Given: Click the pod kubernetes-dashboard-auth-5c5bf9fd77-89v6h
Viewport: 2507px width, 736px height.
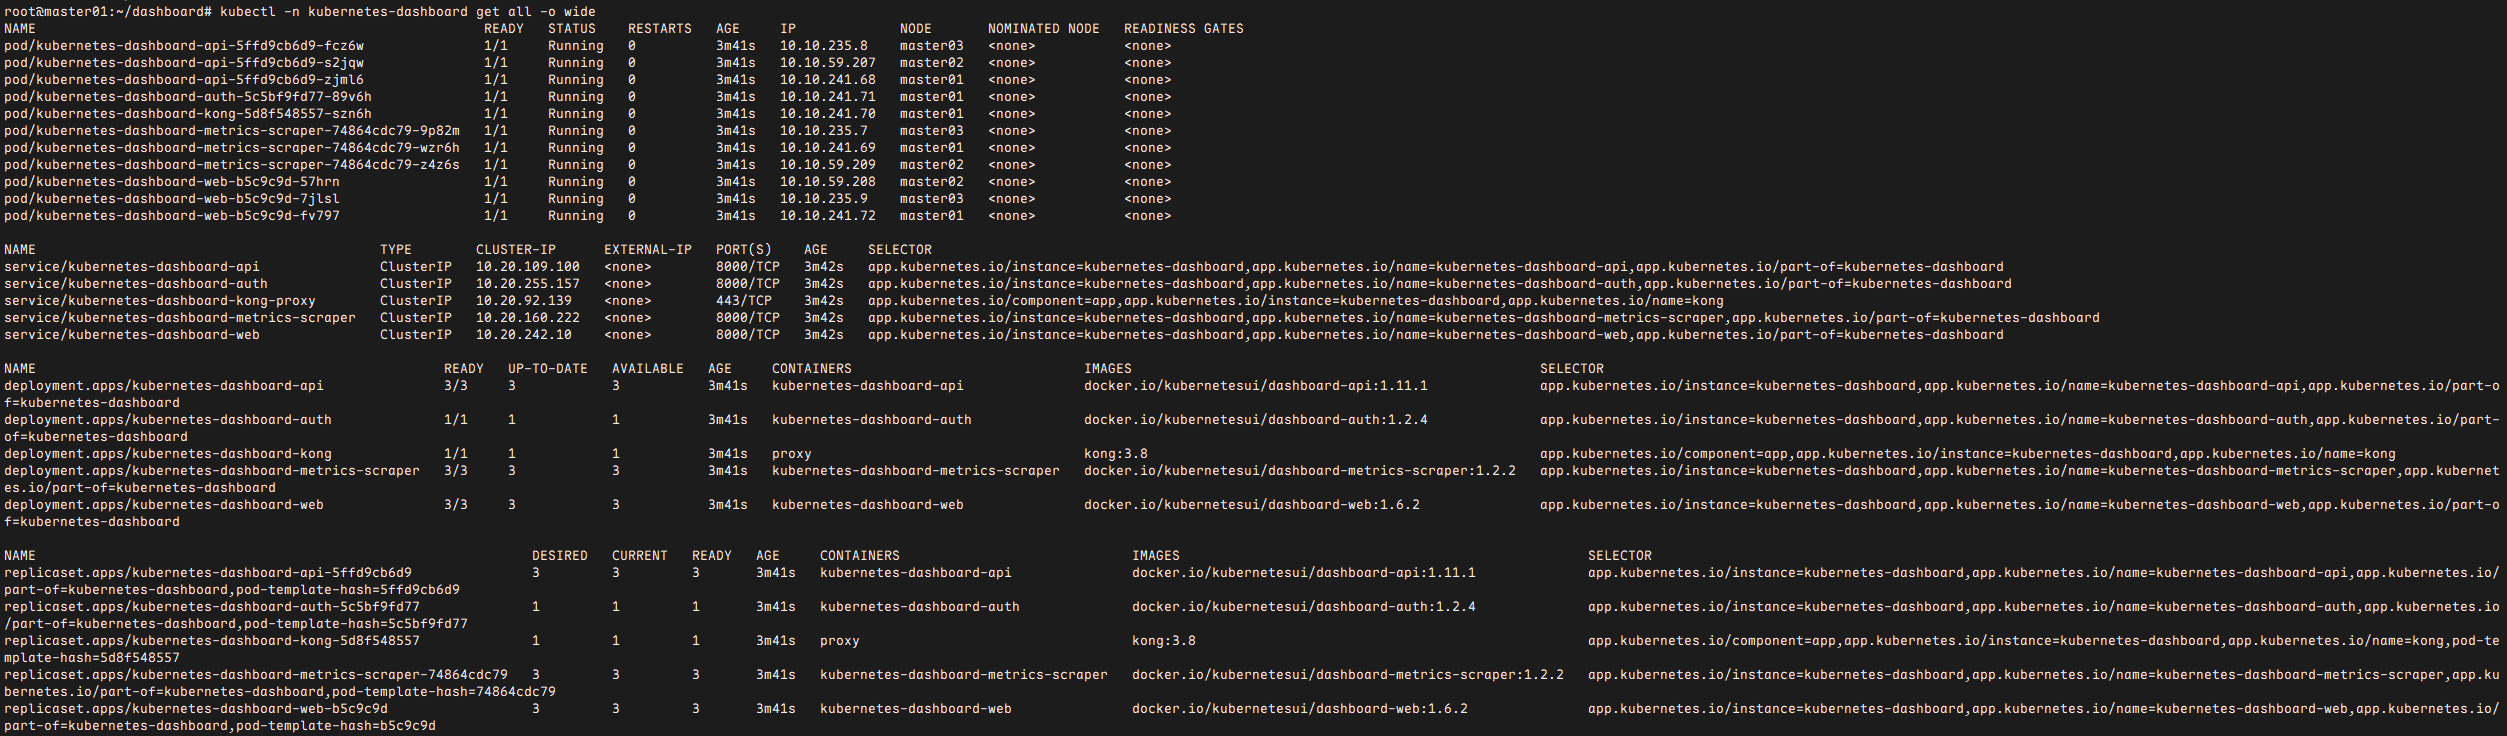Looking at the screenshot, I should click(x=188, y=97).
